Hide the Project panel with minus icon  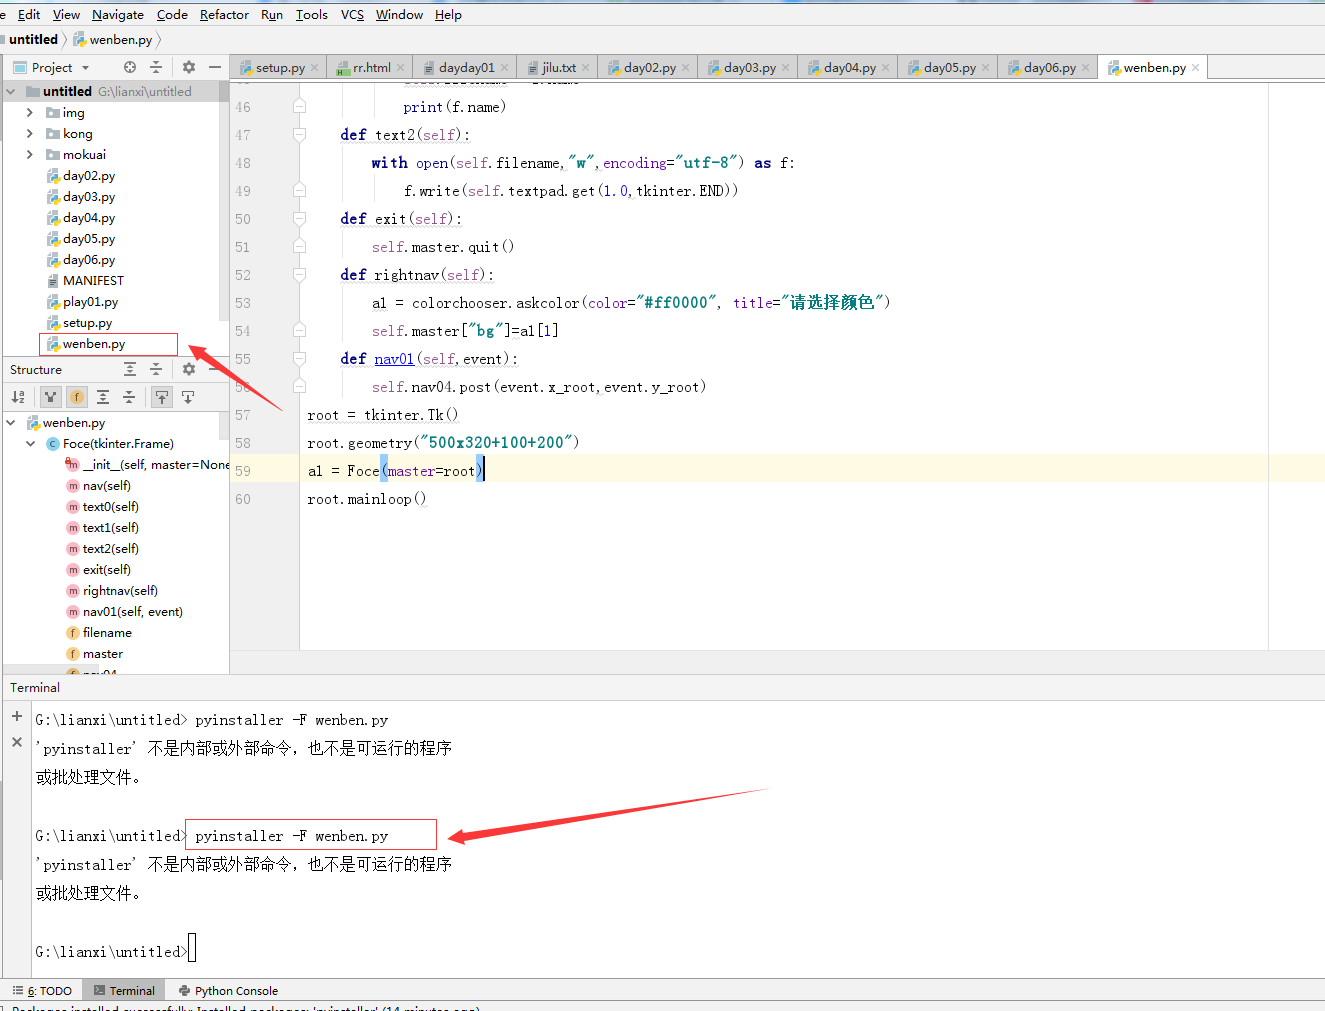click(x=215, y=67)
